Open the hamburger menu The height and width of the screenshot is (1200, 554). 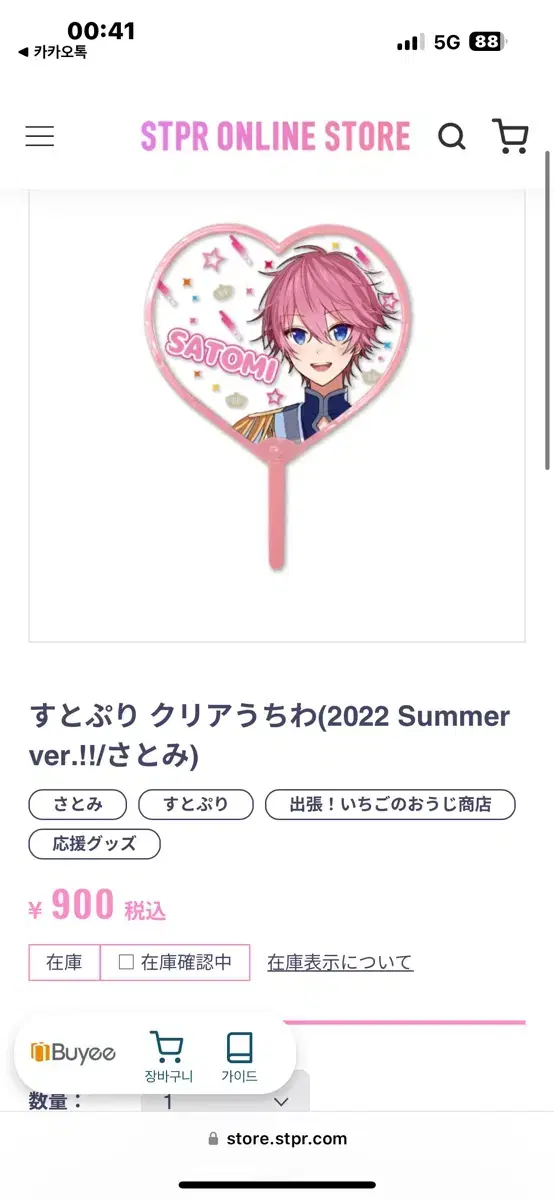point(40,136)
